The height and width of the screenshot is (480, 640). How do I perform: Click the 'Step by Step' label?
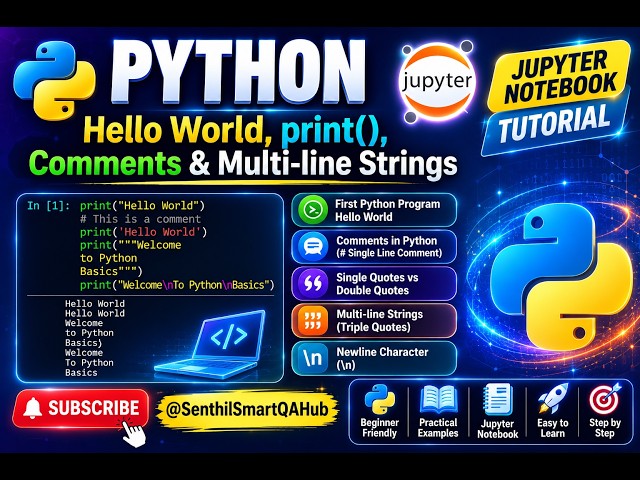pyautogui.click(x=605, y=428)
